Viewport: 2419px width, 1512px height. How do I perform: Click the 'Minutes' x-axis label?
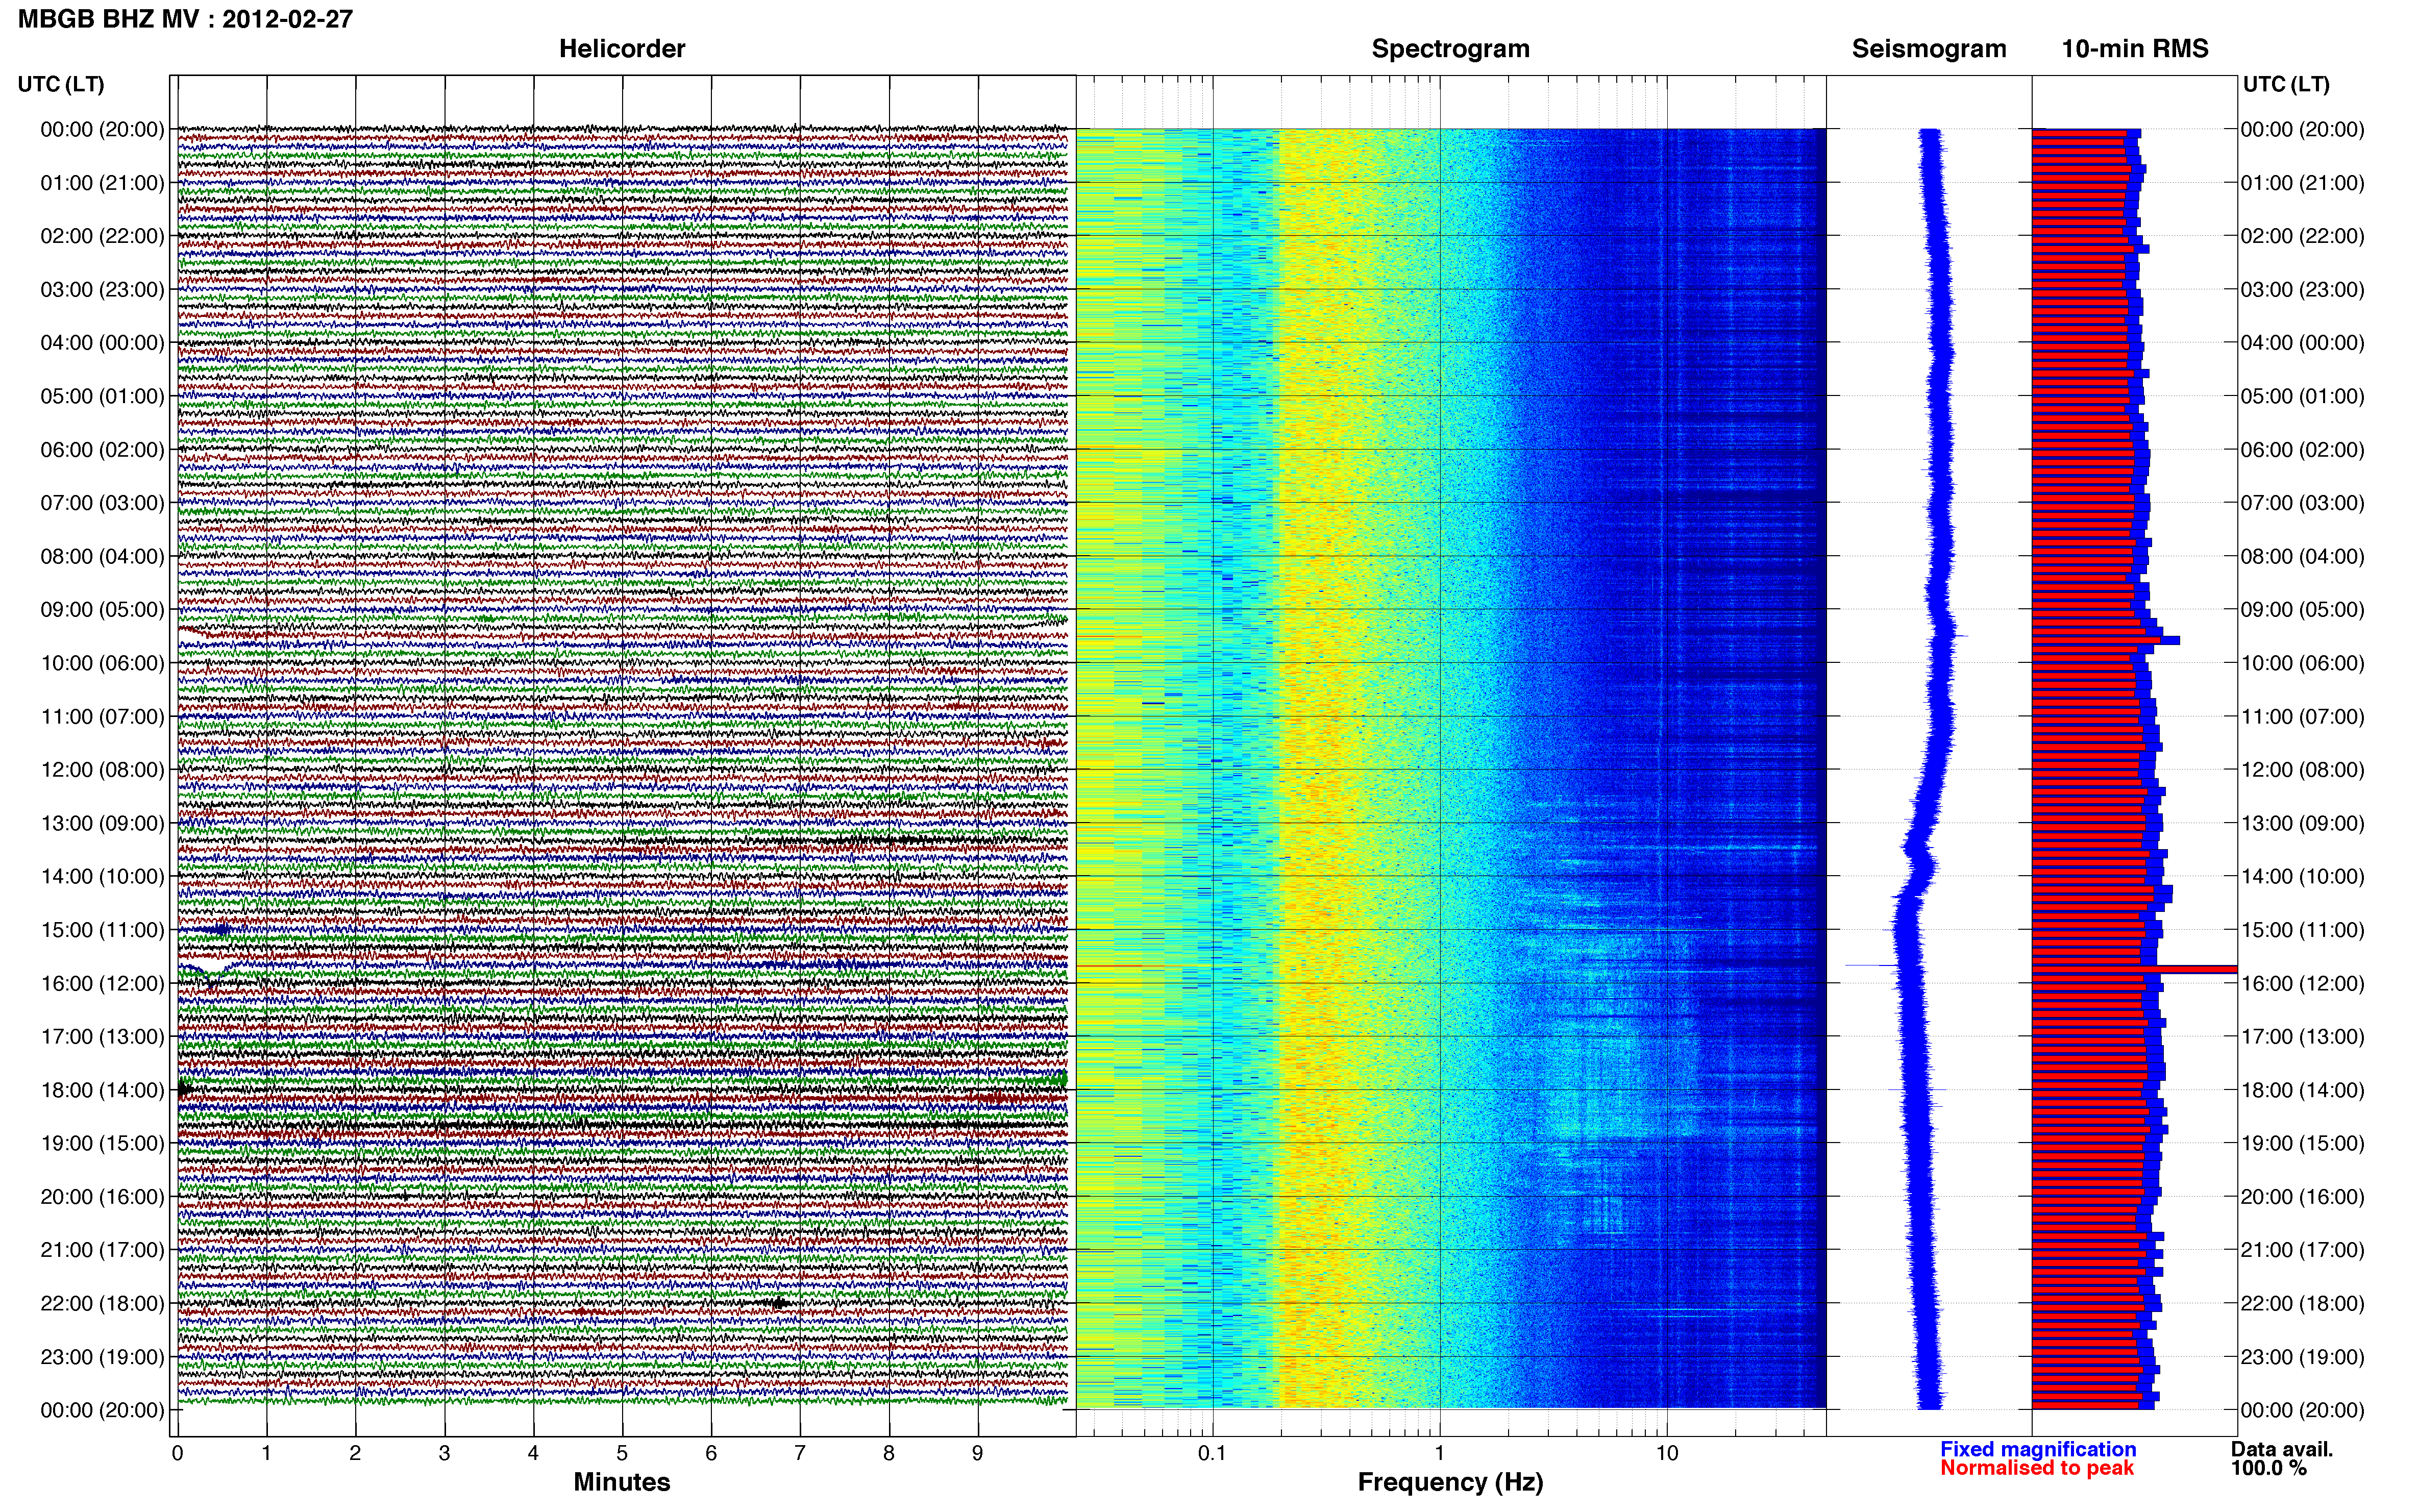coord(622,1482)
